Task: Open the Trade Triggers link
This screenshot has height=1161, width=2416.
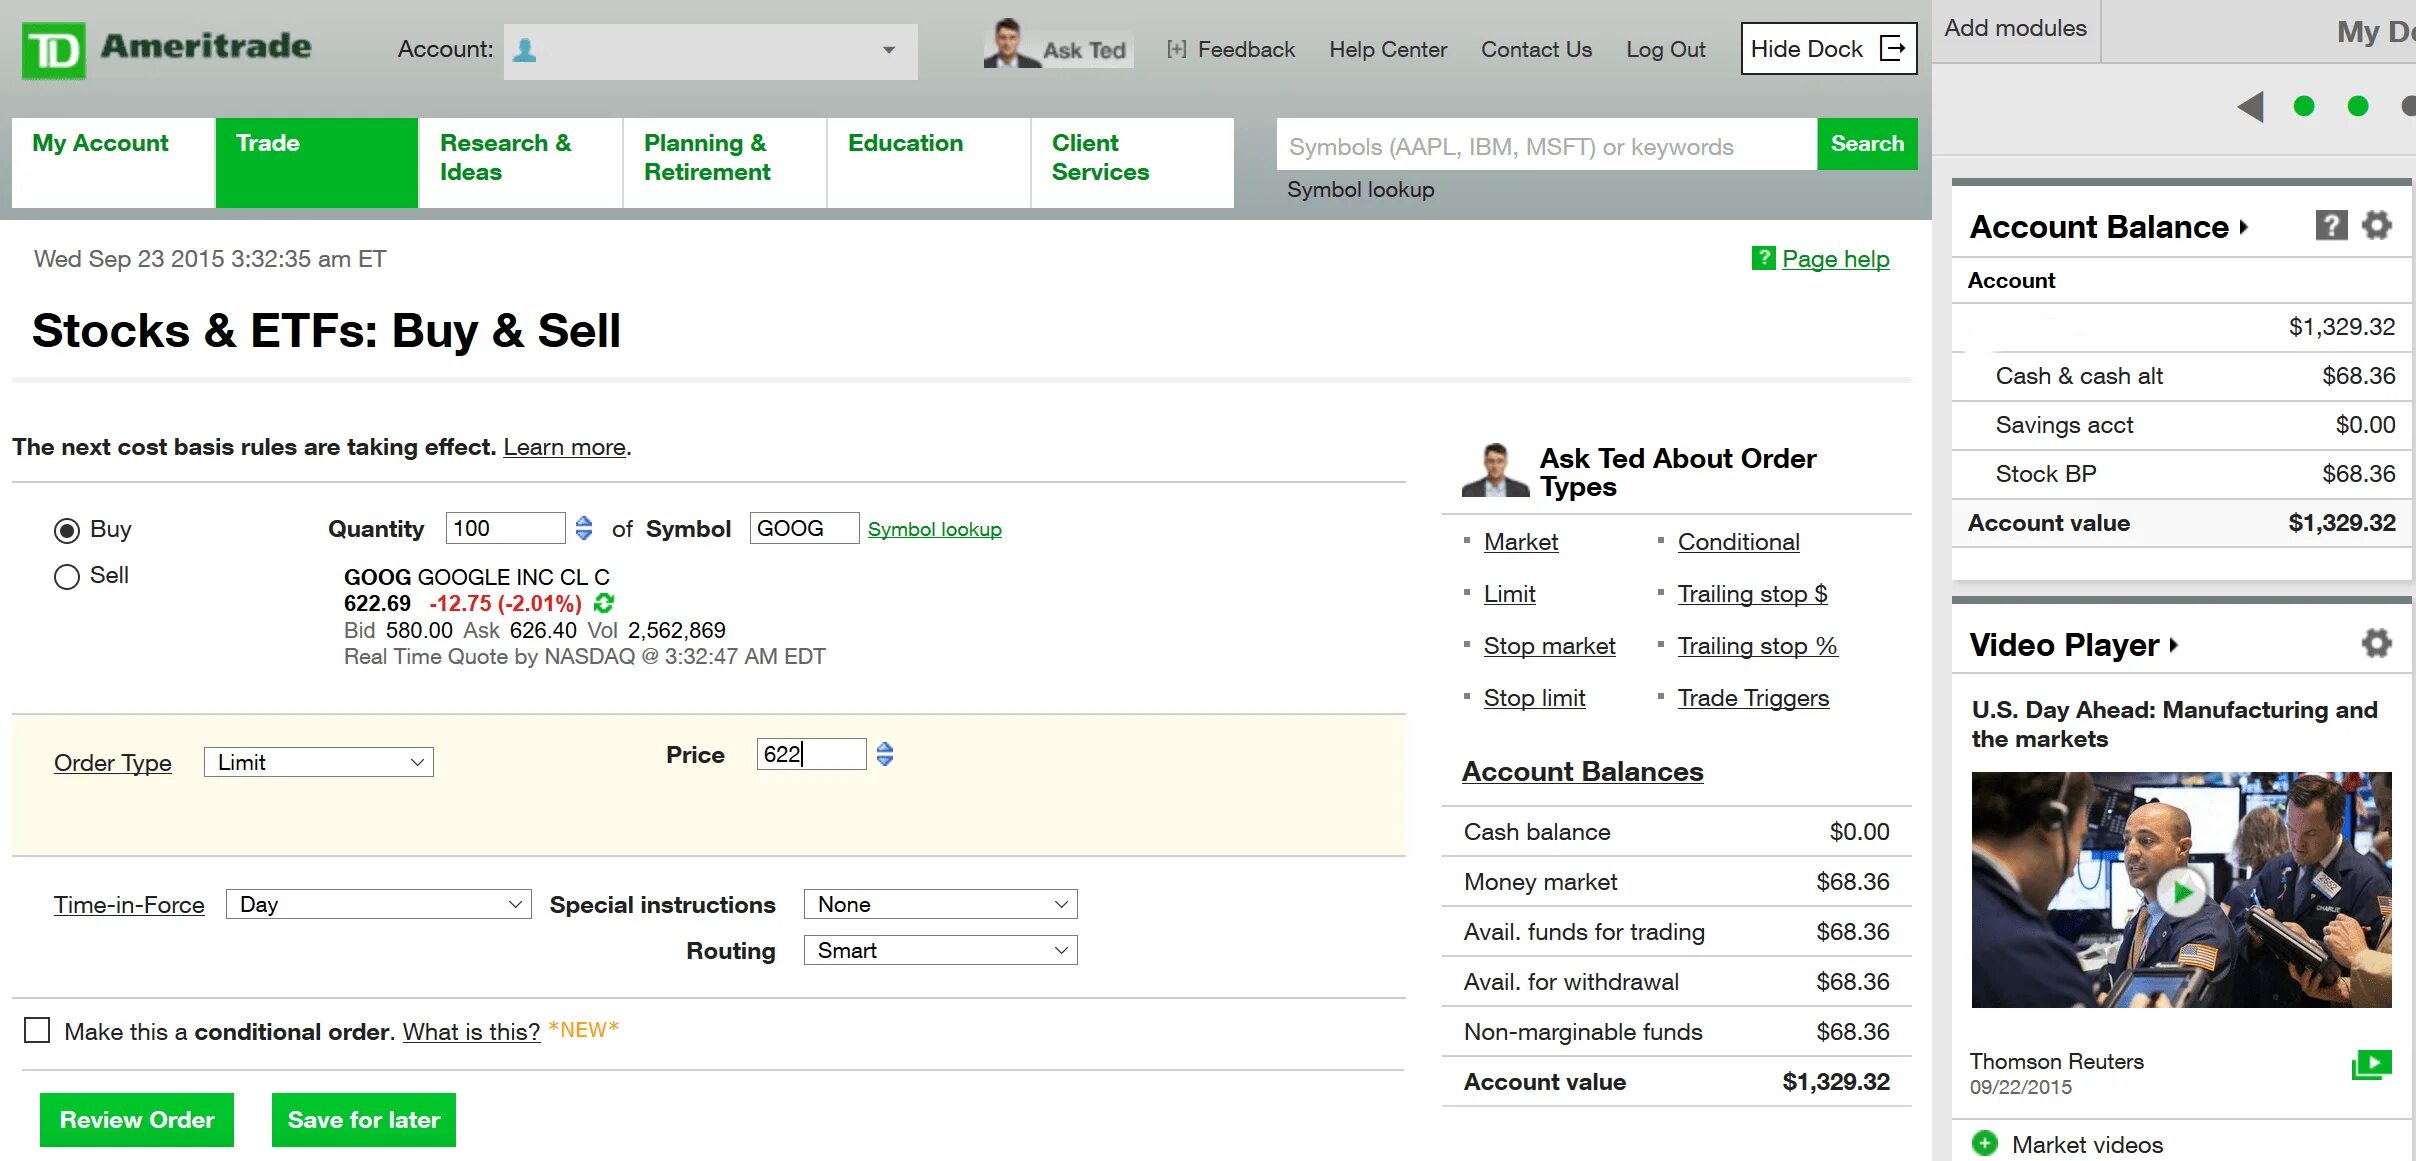Action: (x=1753, y=698)
